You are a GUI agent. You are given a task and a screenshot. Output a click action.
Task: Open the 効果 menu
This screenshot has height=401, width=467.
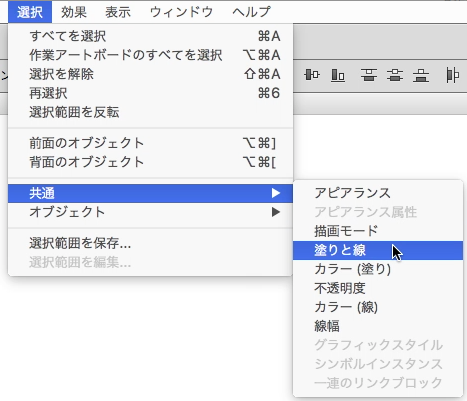(x=74, y=12)
